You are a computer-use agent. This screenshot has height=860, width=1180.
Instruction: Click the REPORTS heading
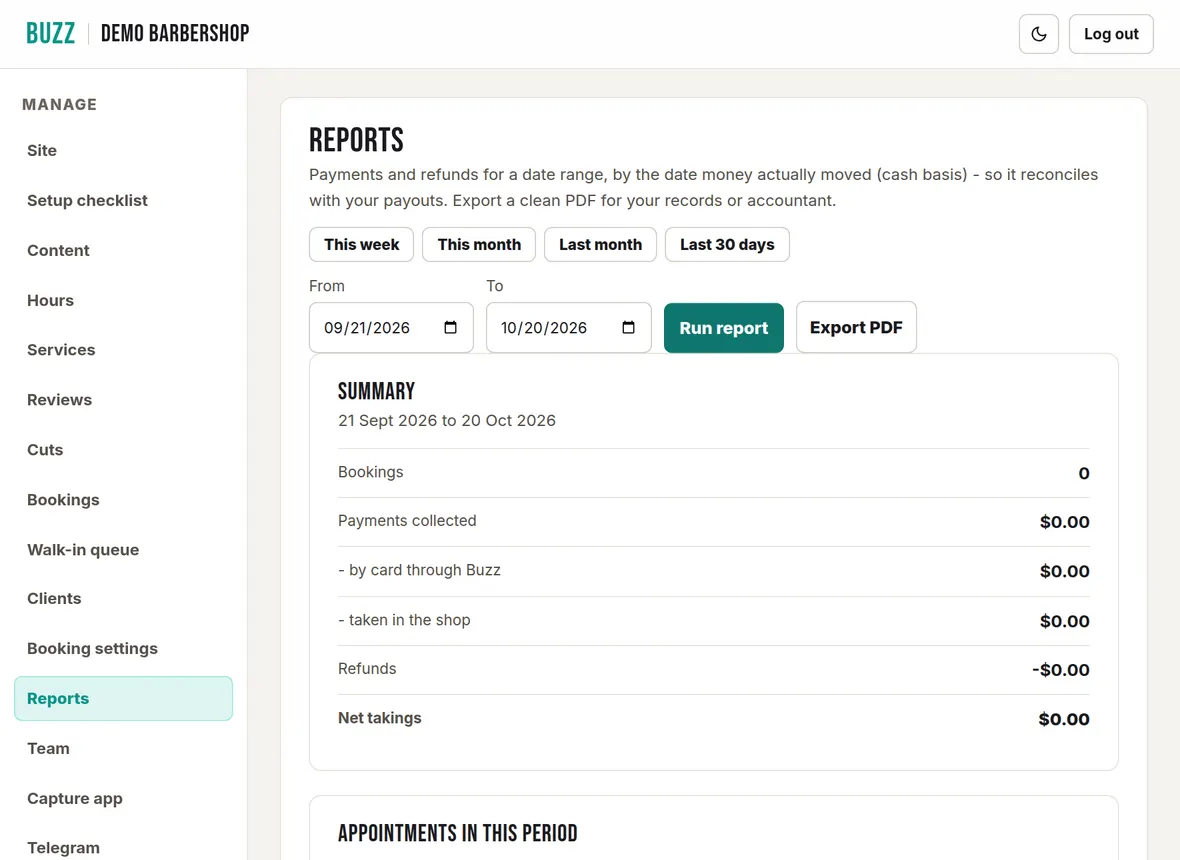pos(356,140)
